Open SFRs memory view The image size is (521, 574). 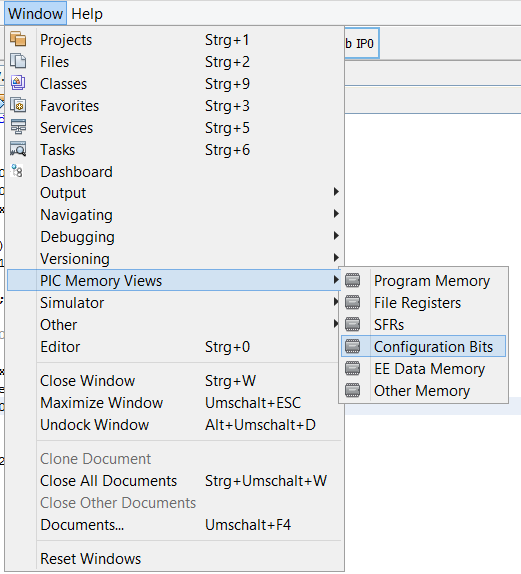pos(424,324)
